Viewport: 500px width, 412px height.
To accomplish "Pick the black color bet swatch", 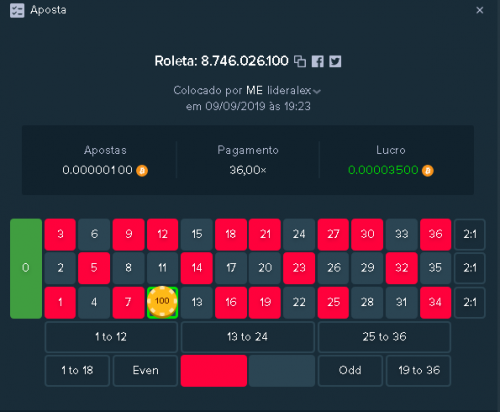I will pos(282,371).
